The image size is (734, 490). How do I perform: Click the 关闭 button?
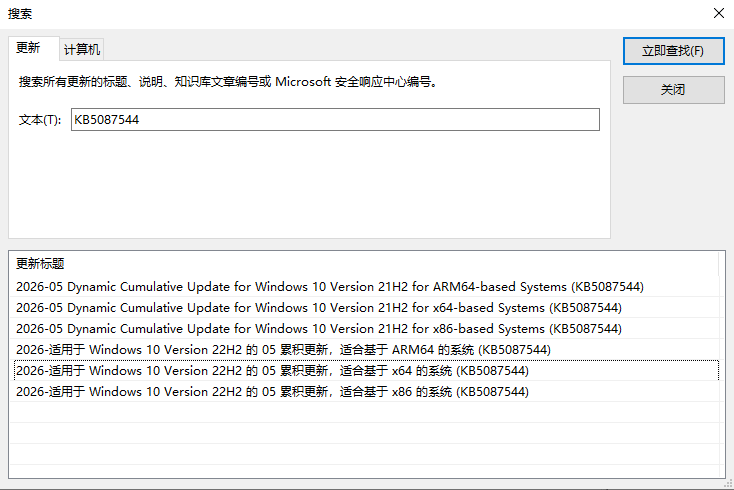click(x=673, y=89)
